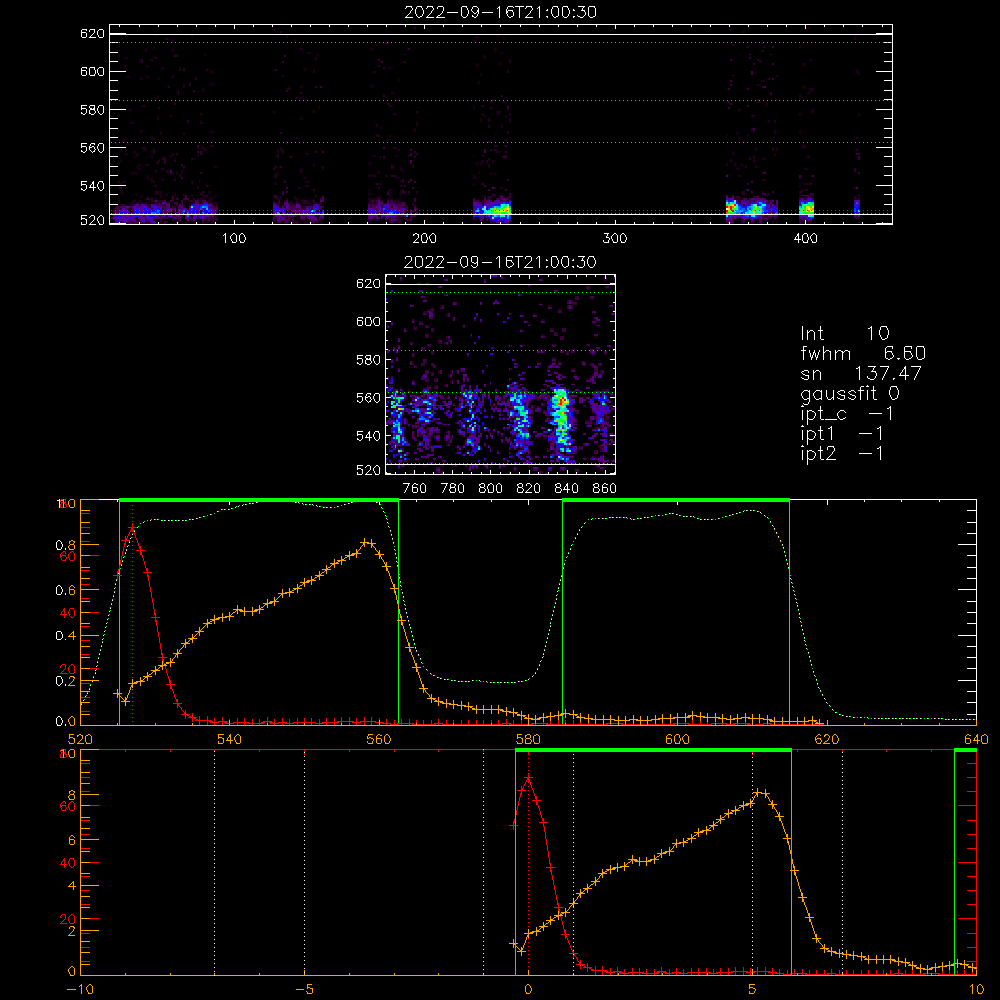Select the "sn 137.47" parameter line
Image resolution: width=1000 pixels, height=1000 pixels.
coord(861,373)
